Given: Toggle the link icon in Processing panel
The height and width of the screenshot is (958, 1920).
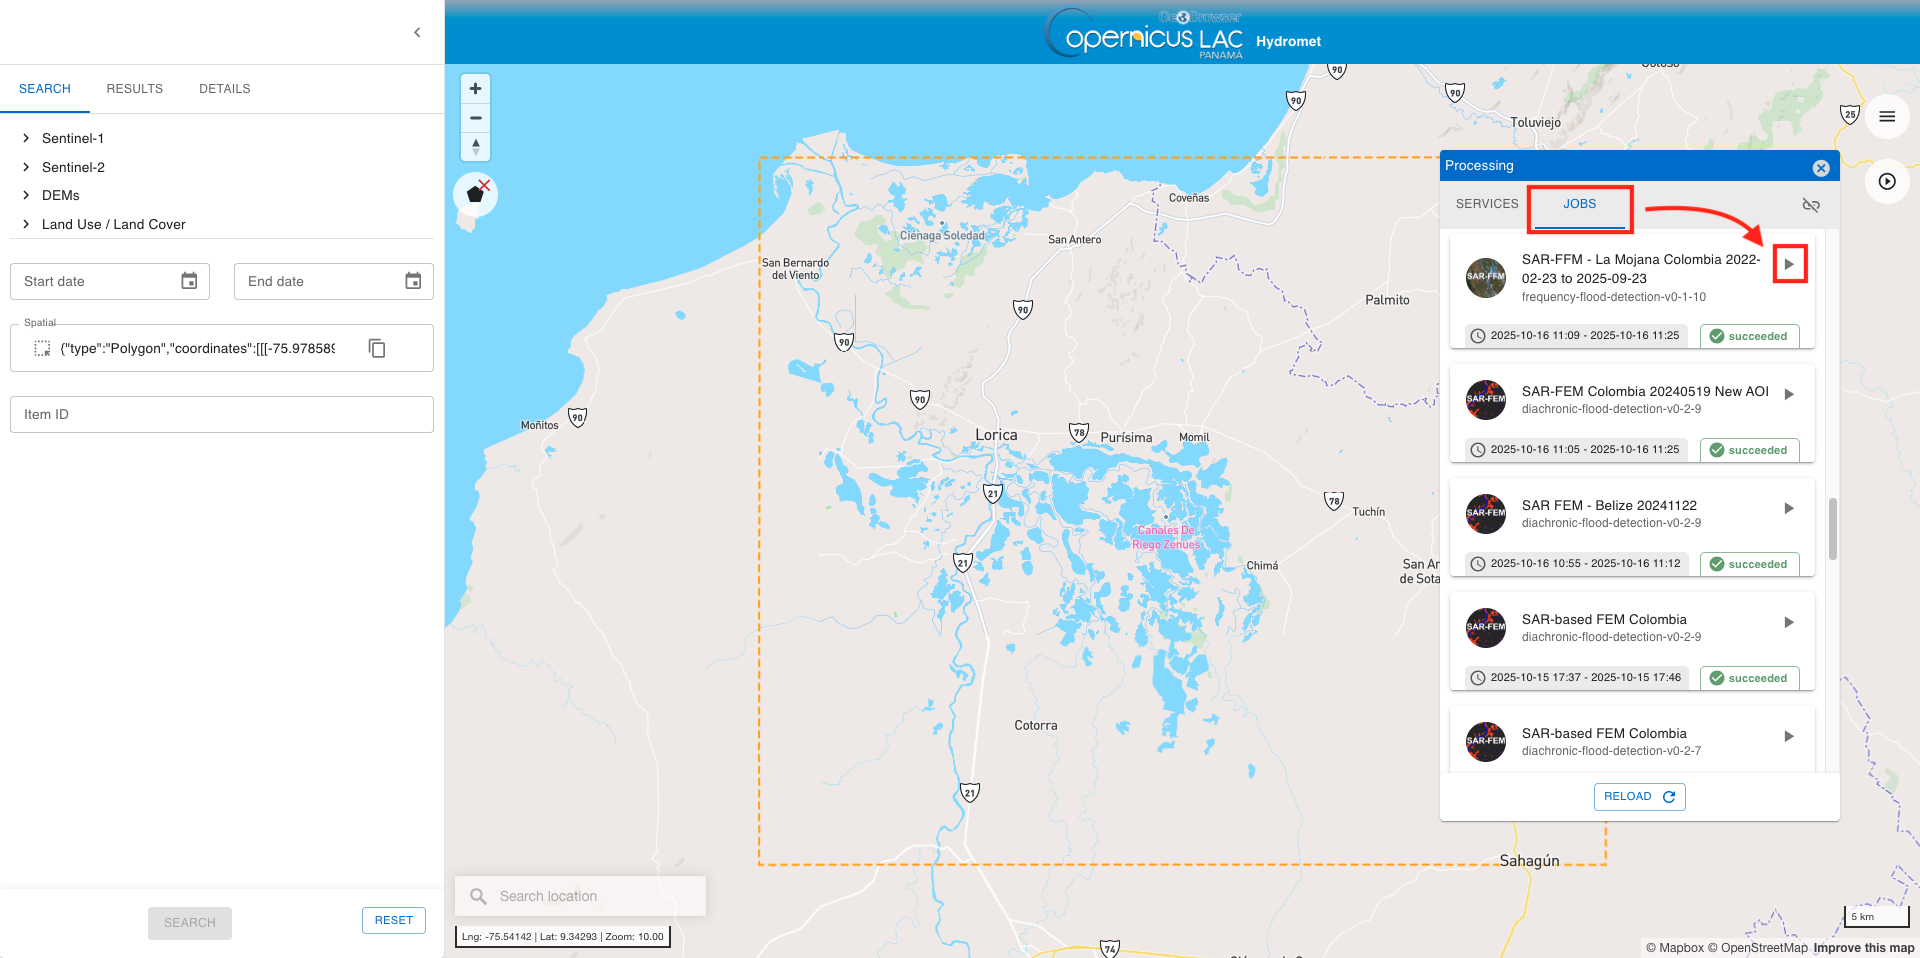Looking at the screenshot, I should click(x=1810, y=205).
